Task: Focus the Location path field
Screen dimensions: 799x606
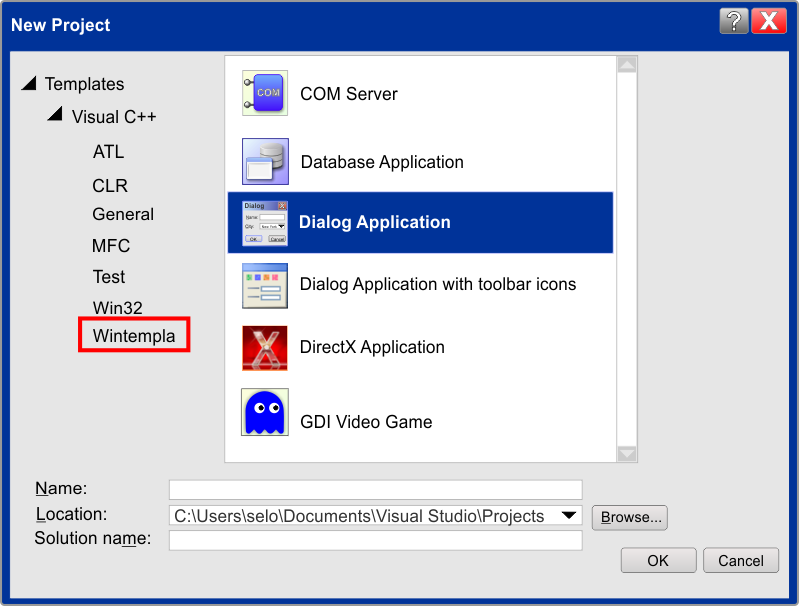Action: coord(376,515)
